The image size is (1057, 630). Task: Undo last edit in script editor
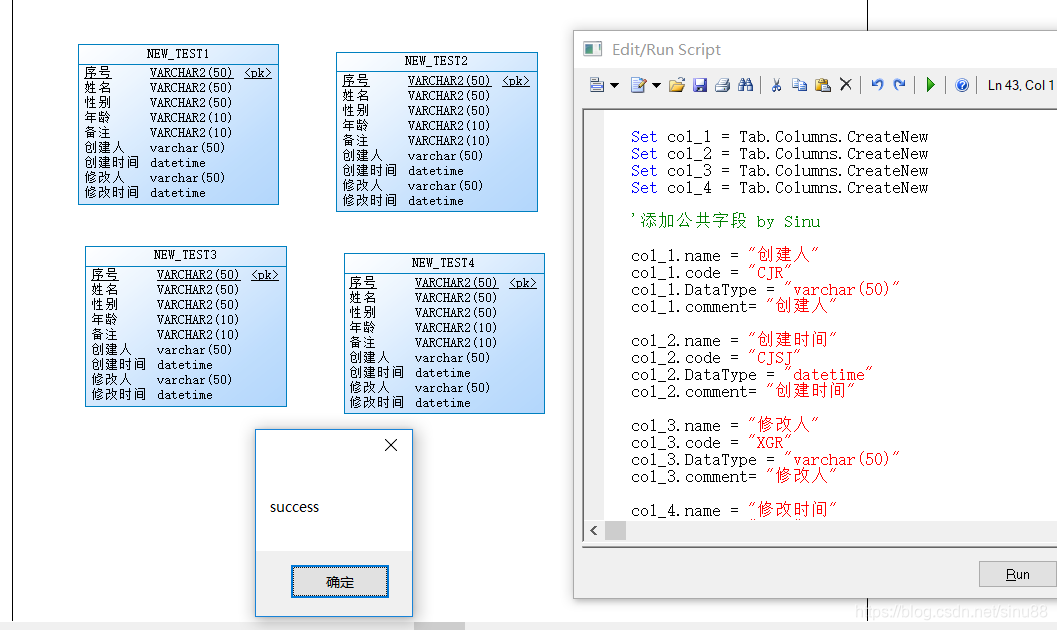pyautogui.click(x=877, y=85)
